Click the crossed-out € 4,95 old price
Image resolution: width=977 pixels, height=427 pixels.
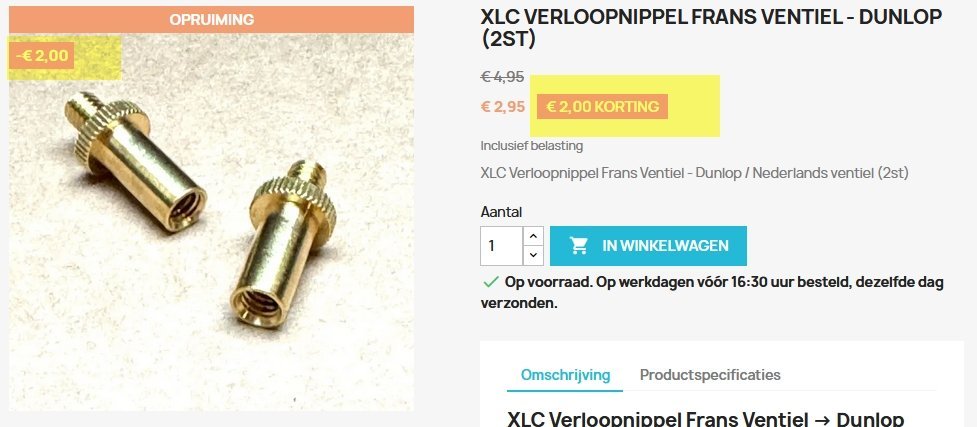tap(502, 77)
